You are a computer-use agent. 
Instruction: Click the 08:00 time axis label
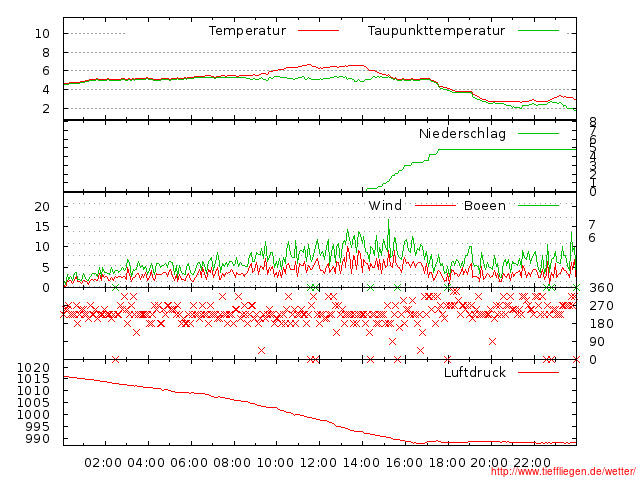coord(231,463)
